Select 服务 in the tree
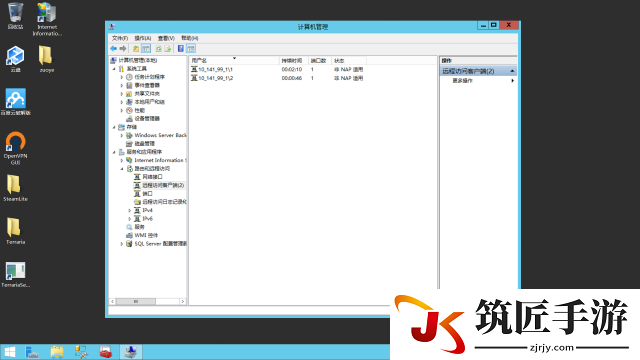The height and width of the screenshot is (360, 640). pyautogui.click(x=140, y=227)
